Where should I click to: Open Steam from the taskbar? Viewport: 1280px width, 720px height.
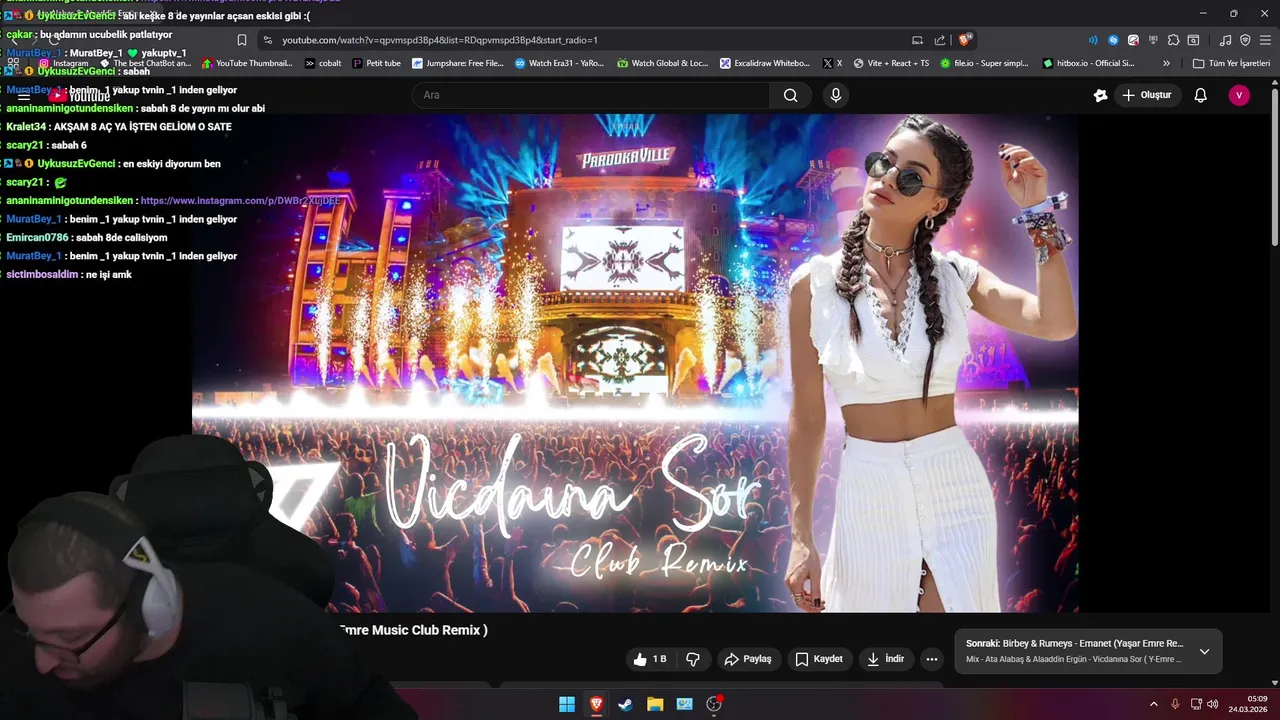click(x=625, y=704)
